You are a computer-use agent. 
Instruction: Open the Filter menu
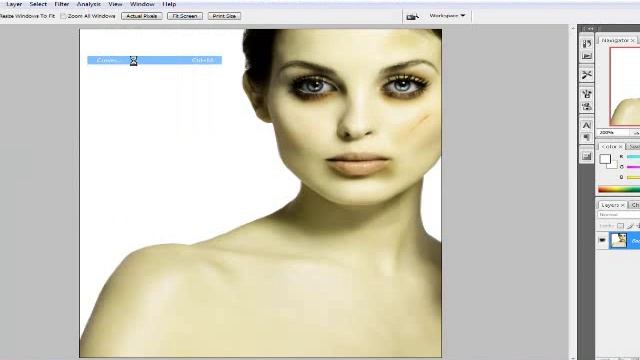coord(62,4)
